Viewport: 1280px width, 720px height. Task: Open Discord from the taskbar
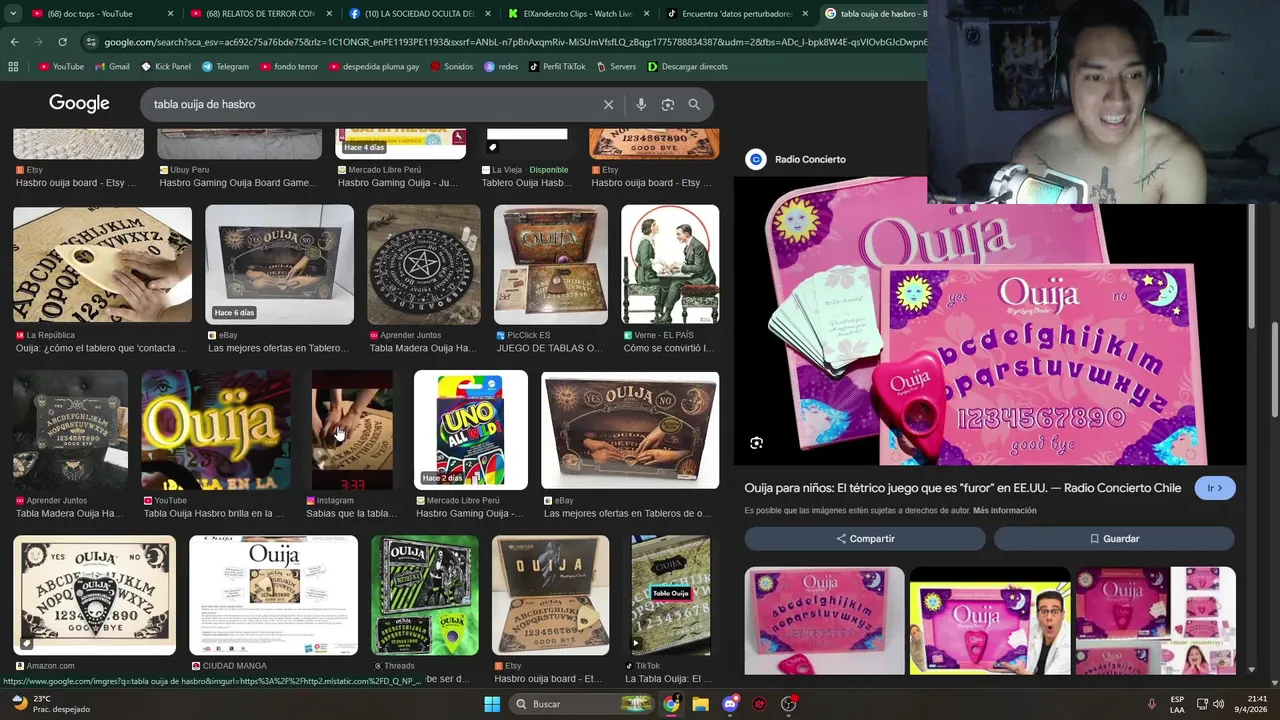pos(730,704)
